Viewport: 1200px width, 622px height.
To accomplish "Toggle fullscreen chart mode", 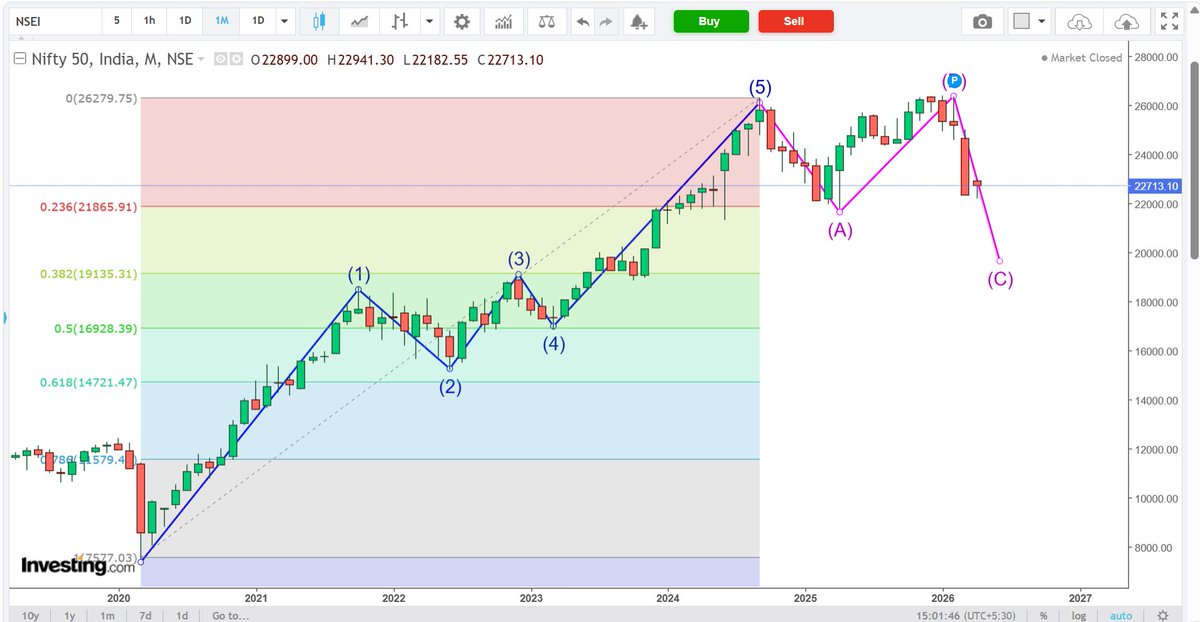I will pyautogui.click(x=1167, y=21).
